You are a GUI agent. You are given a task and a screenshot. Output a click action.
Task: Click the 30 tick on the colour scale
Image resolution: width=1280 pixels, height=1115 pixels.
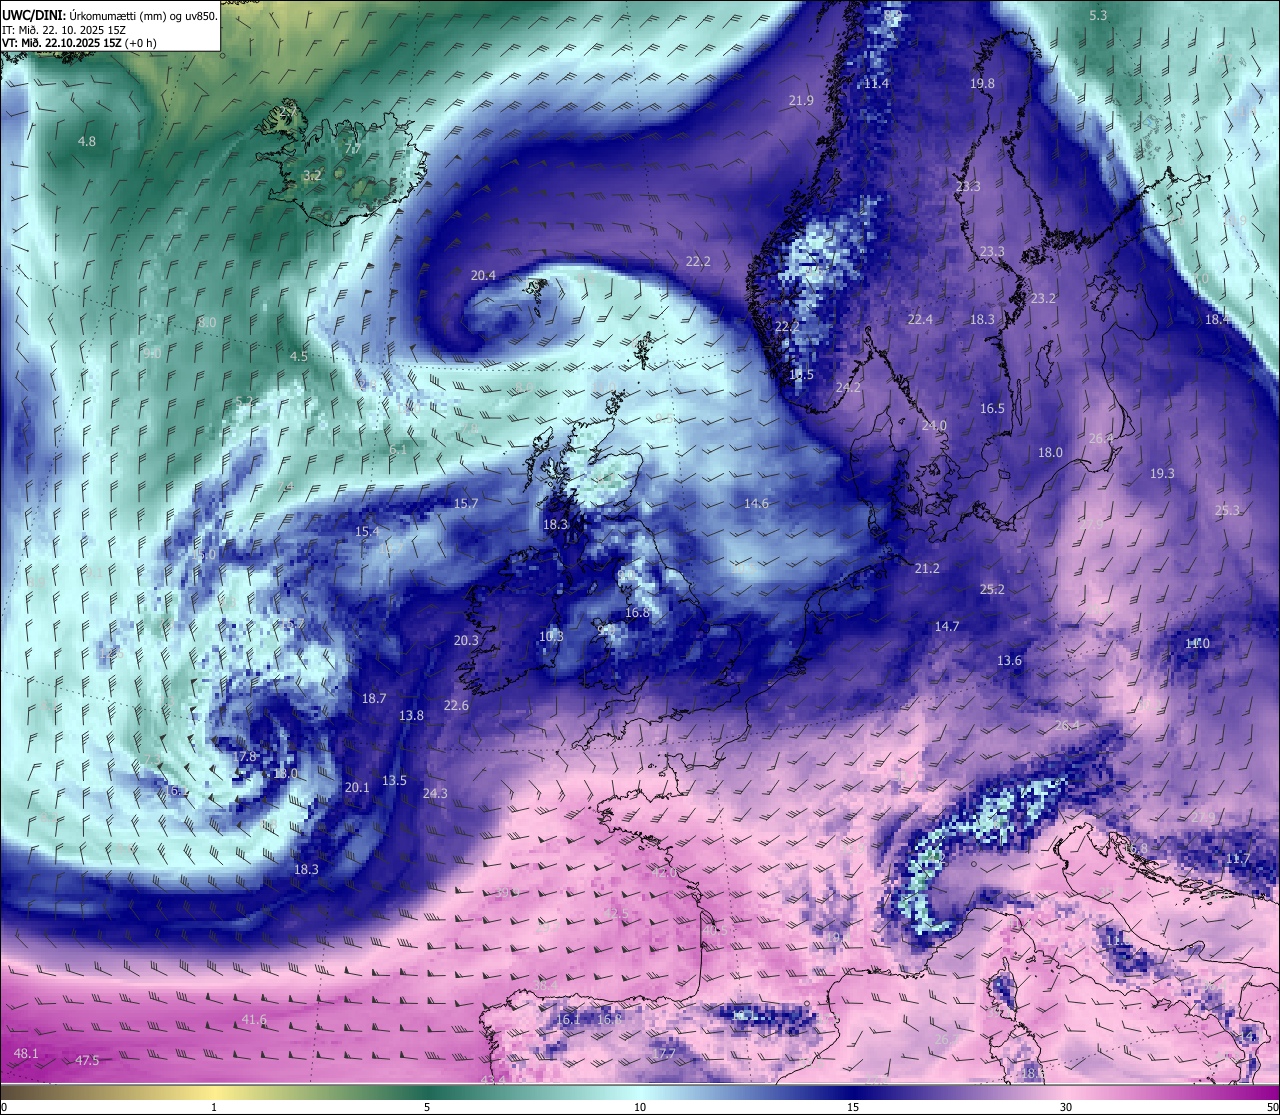pos(1066,1107)
